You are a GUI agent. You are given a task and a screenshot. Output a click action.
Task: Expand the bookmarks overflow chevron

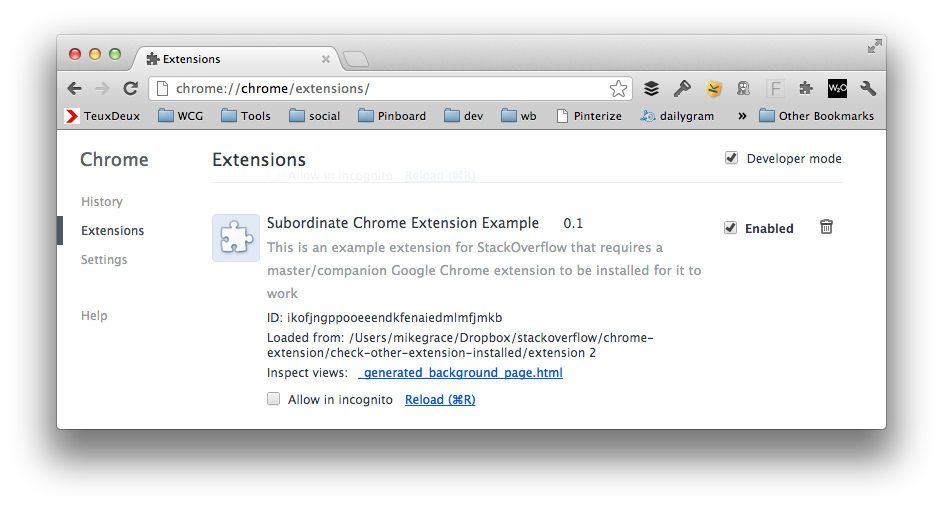(742, 116)
